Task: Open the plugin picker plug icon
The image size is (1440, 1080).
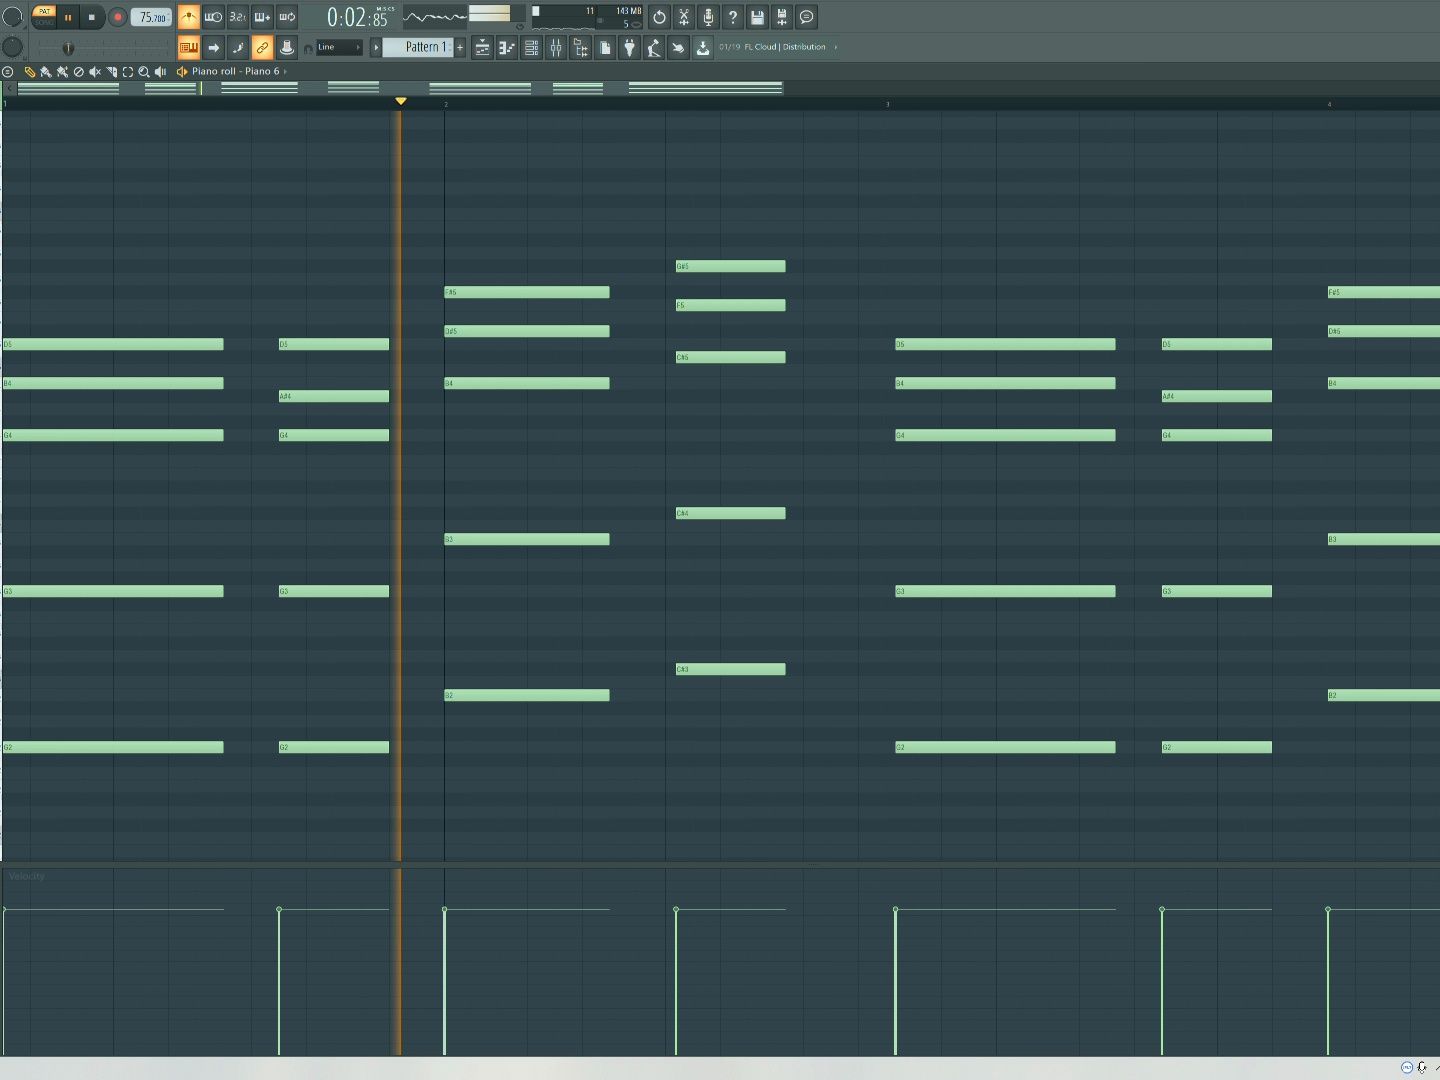Action: click(x=629, y=47)
